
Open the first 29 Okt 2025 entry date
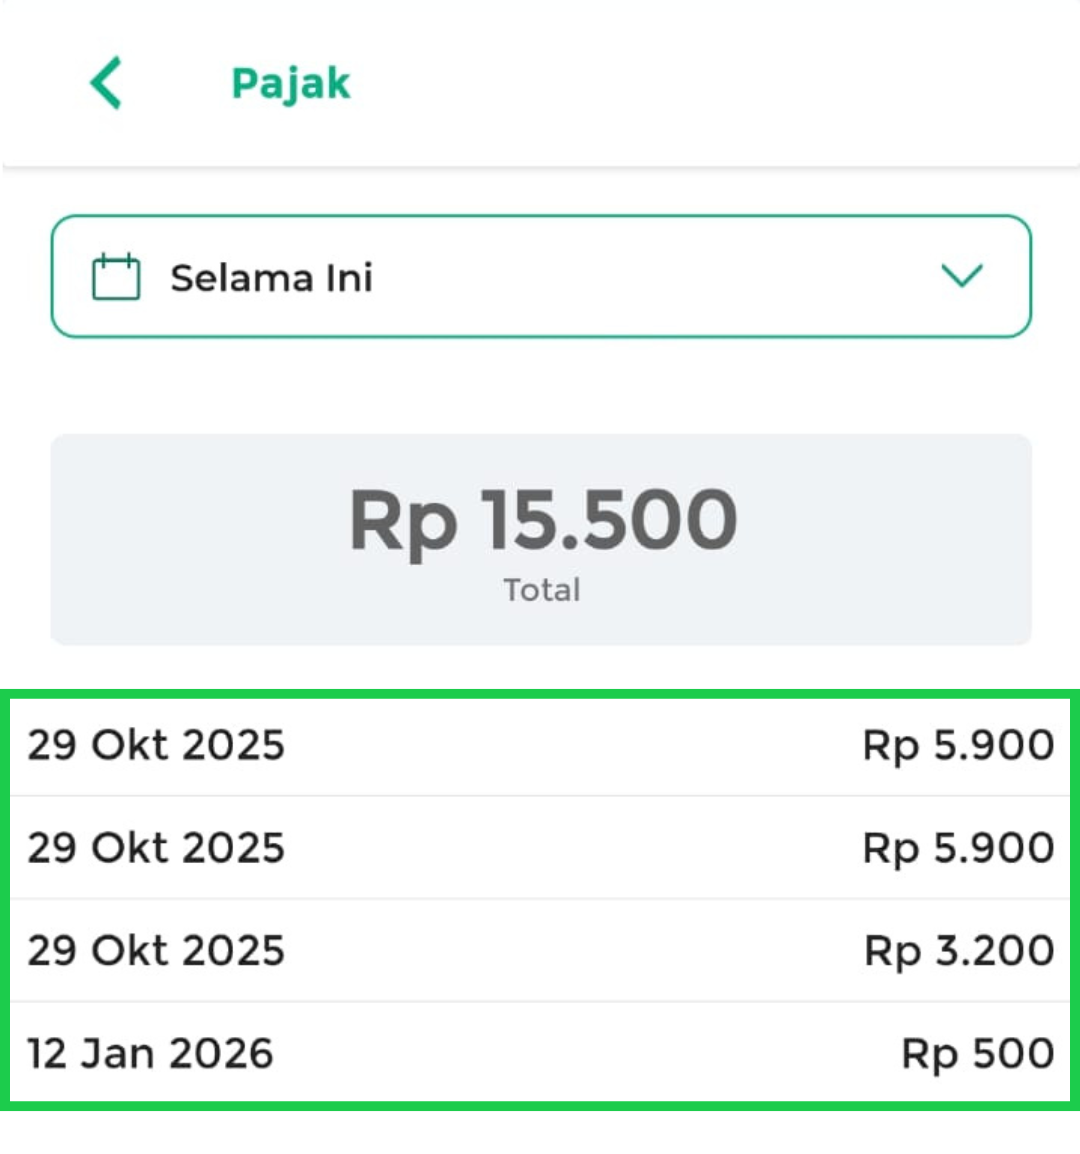click(x=156, y=745)
